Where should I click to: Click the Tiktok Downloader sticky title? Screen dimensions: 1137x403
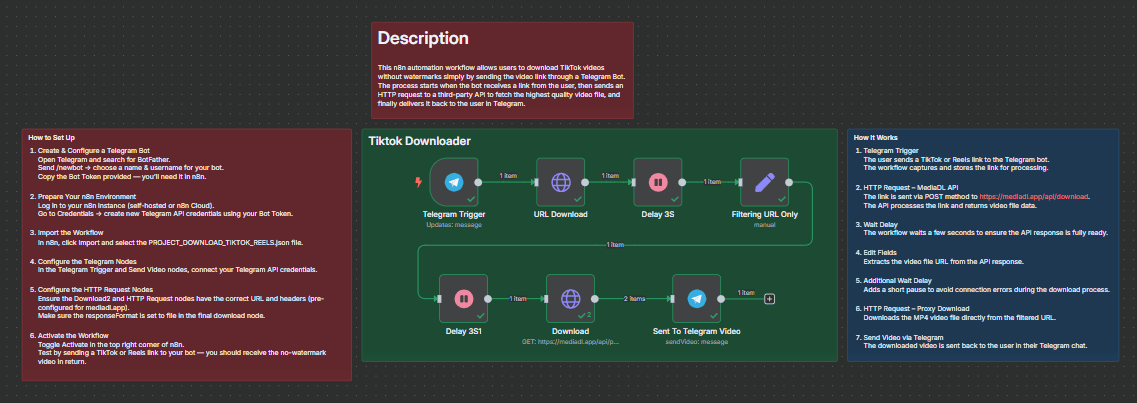point(420,141)
